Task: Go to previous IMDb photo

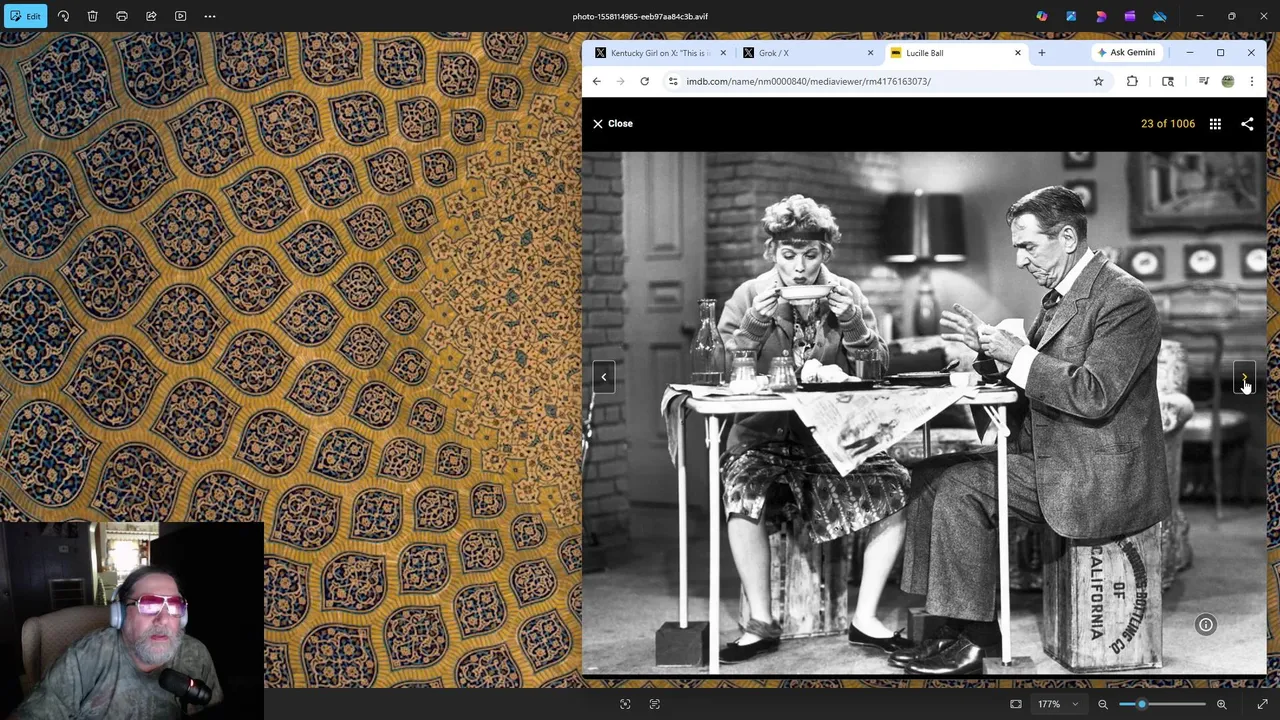Action: pos(604,377)
